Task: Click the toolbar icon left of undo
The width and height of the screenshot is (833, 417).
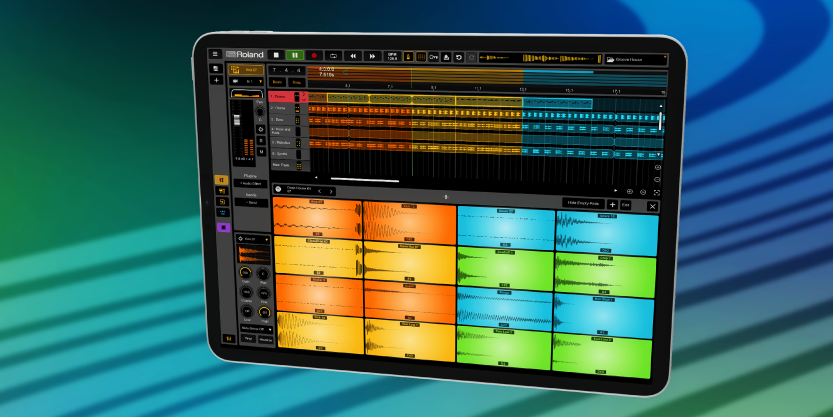Action: click(446, 57)
